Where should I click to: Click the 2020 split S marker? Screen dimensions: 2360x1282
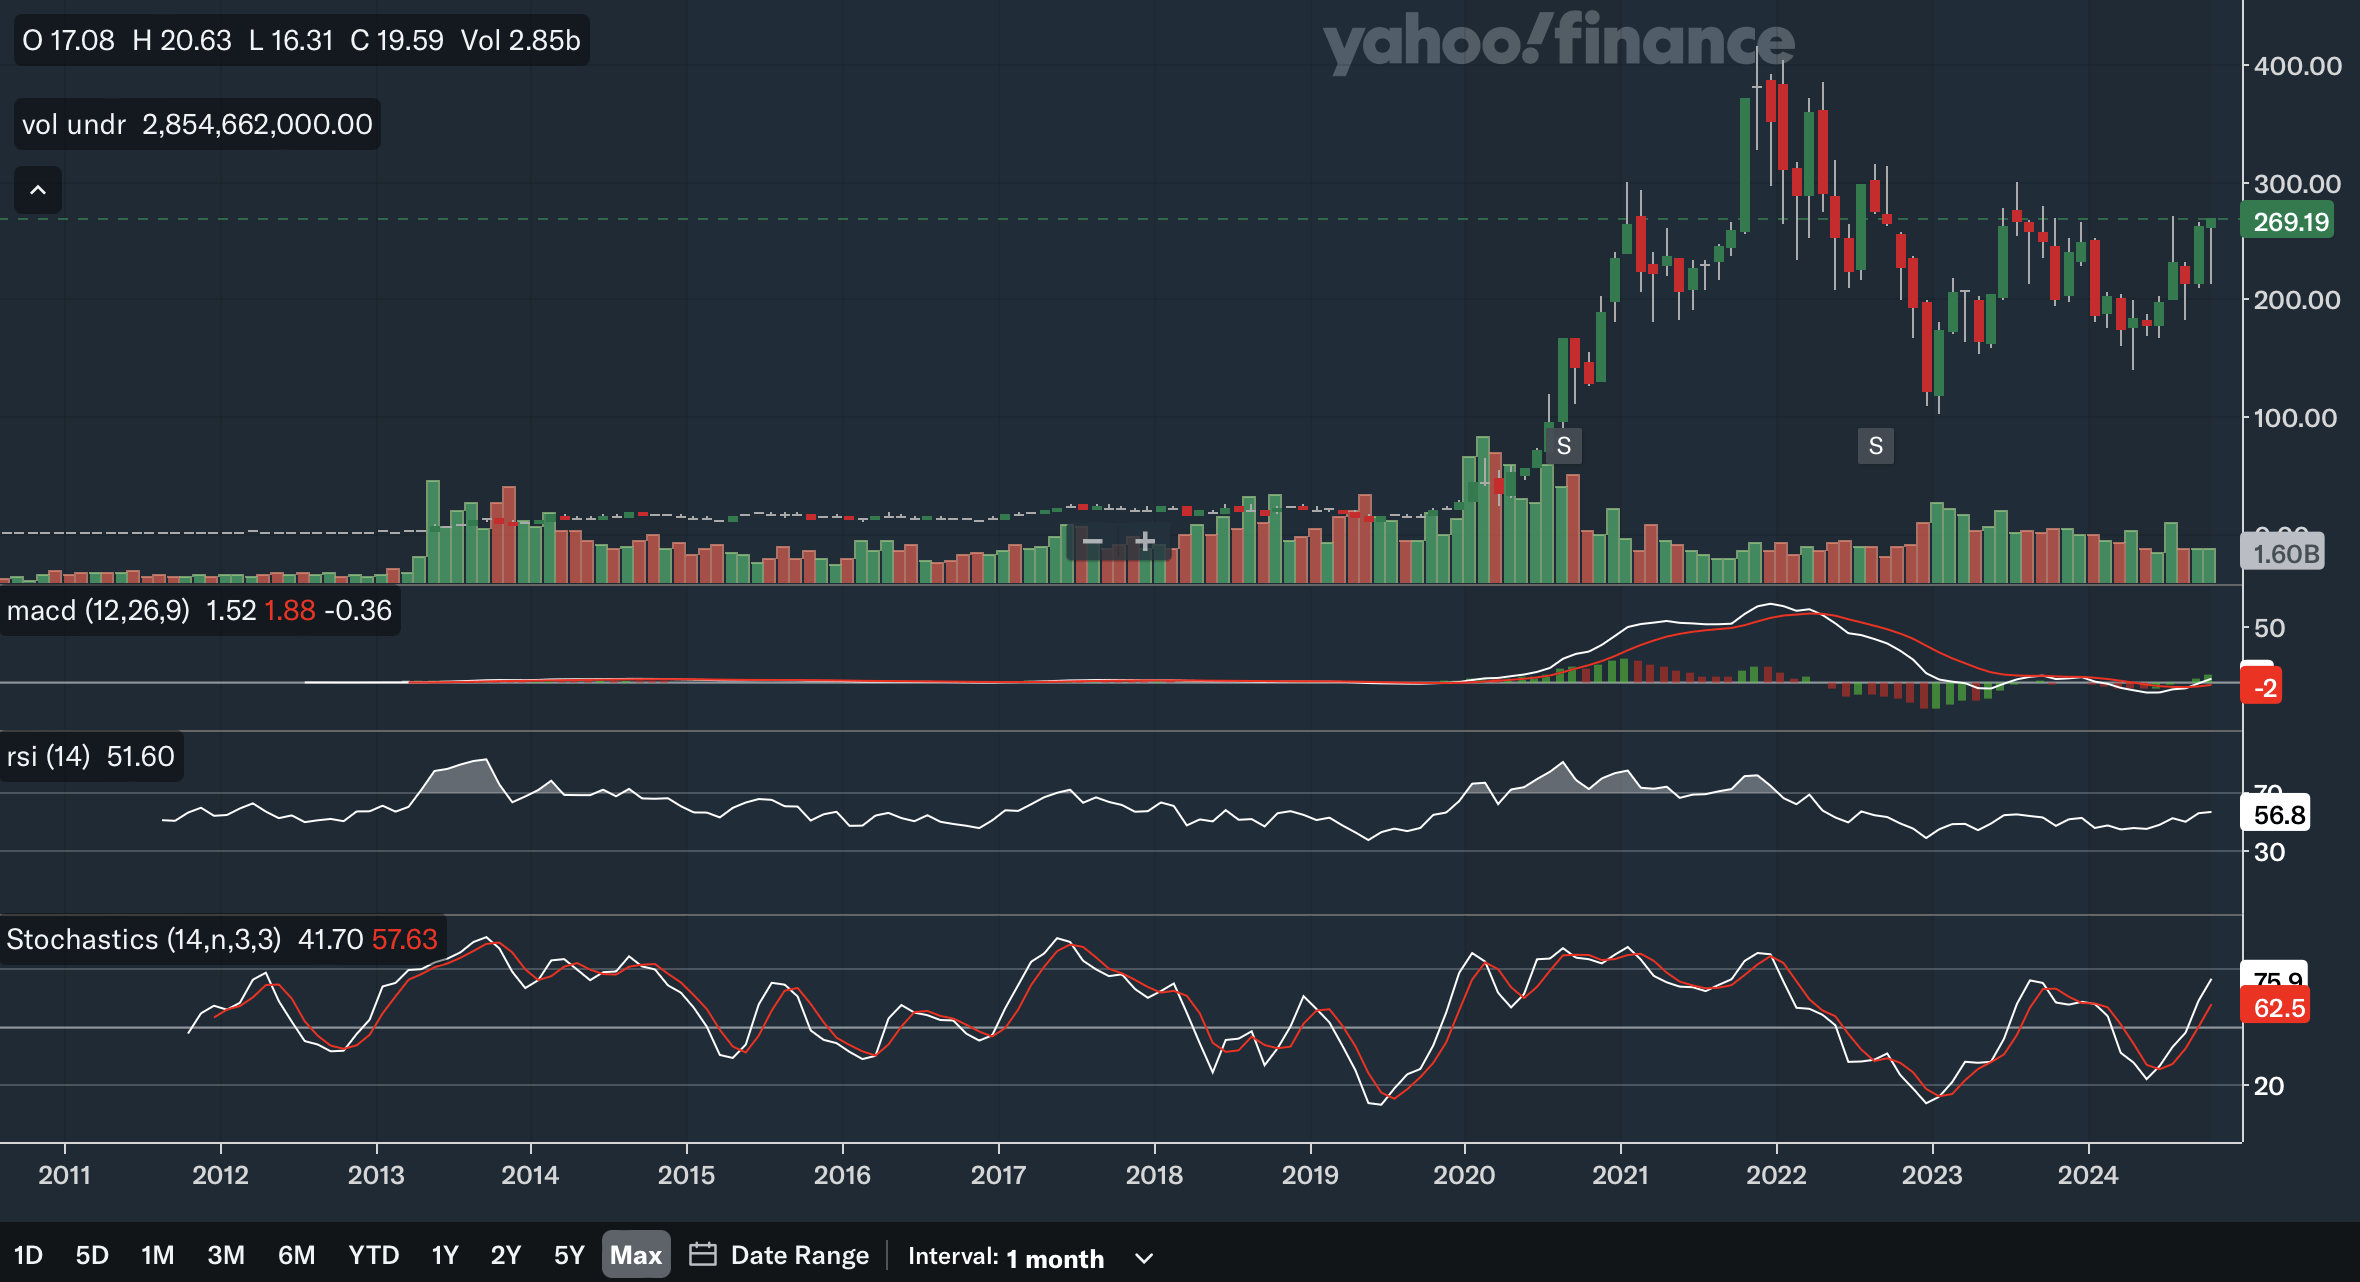pos(1564,446)
